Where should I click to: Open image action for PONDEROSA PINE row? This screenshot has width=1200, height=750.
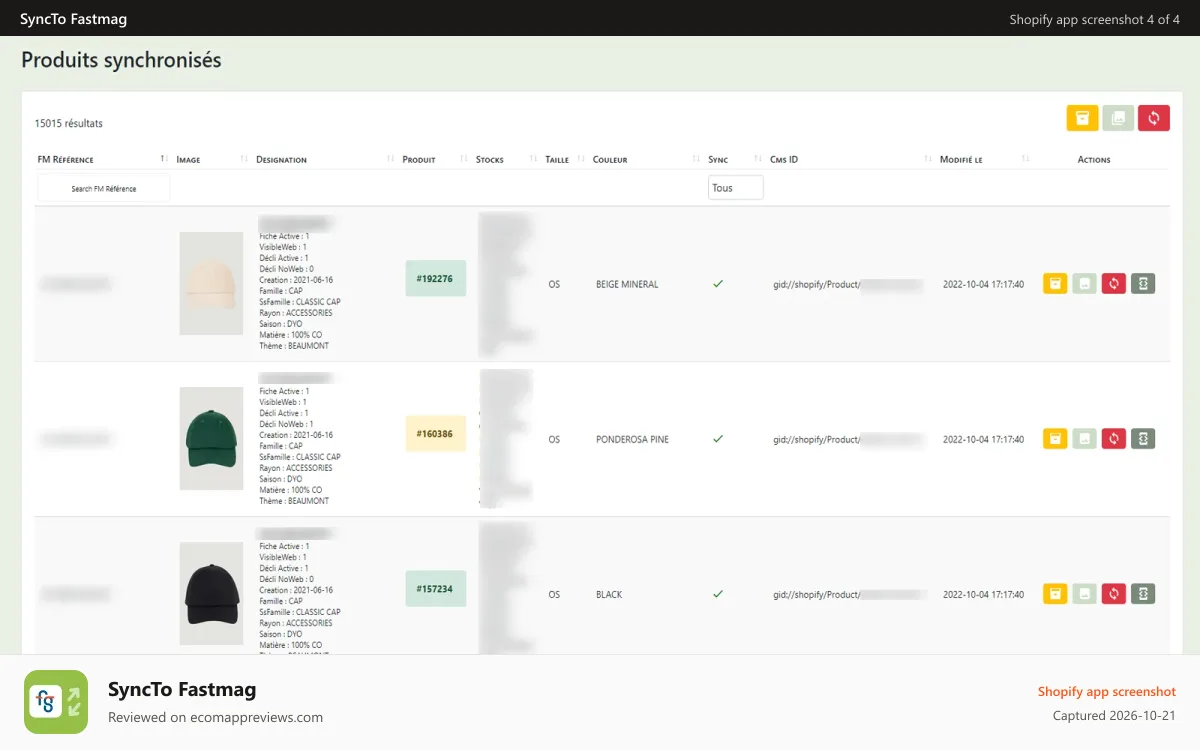click(x=1085, y=439)
